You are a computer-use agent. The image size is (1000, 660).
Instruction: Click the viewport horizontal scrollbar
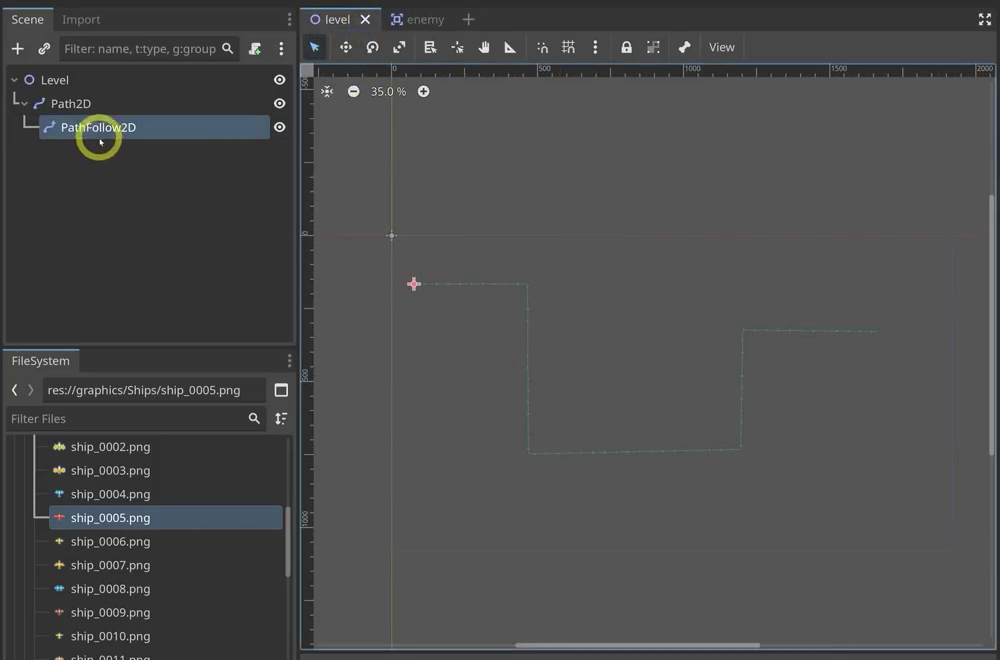[x=637, y=645]
